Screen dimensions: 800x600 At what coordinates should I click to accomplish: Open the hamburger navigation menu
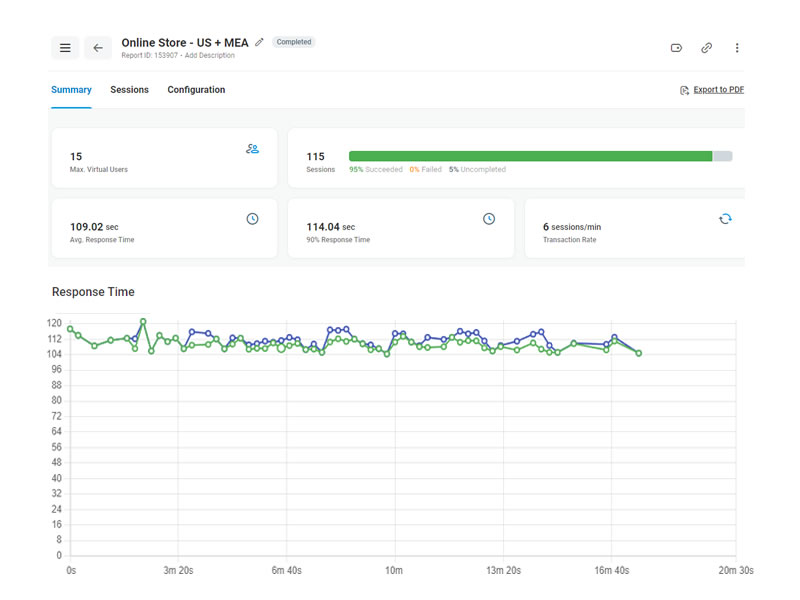[65, 47]
